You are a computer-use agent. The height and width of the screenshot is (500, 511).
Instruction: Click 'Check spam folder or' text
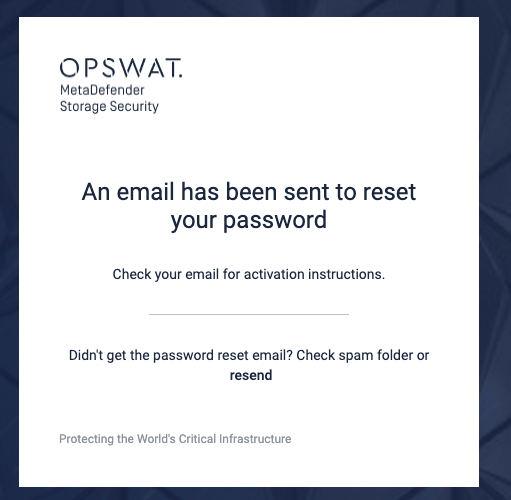click(x=363, y=355)
